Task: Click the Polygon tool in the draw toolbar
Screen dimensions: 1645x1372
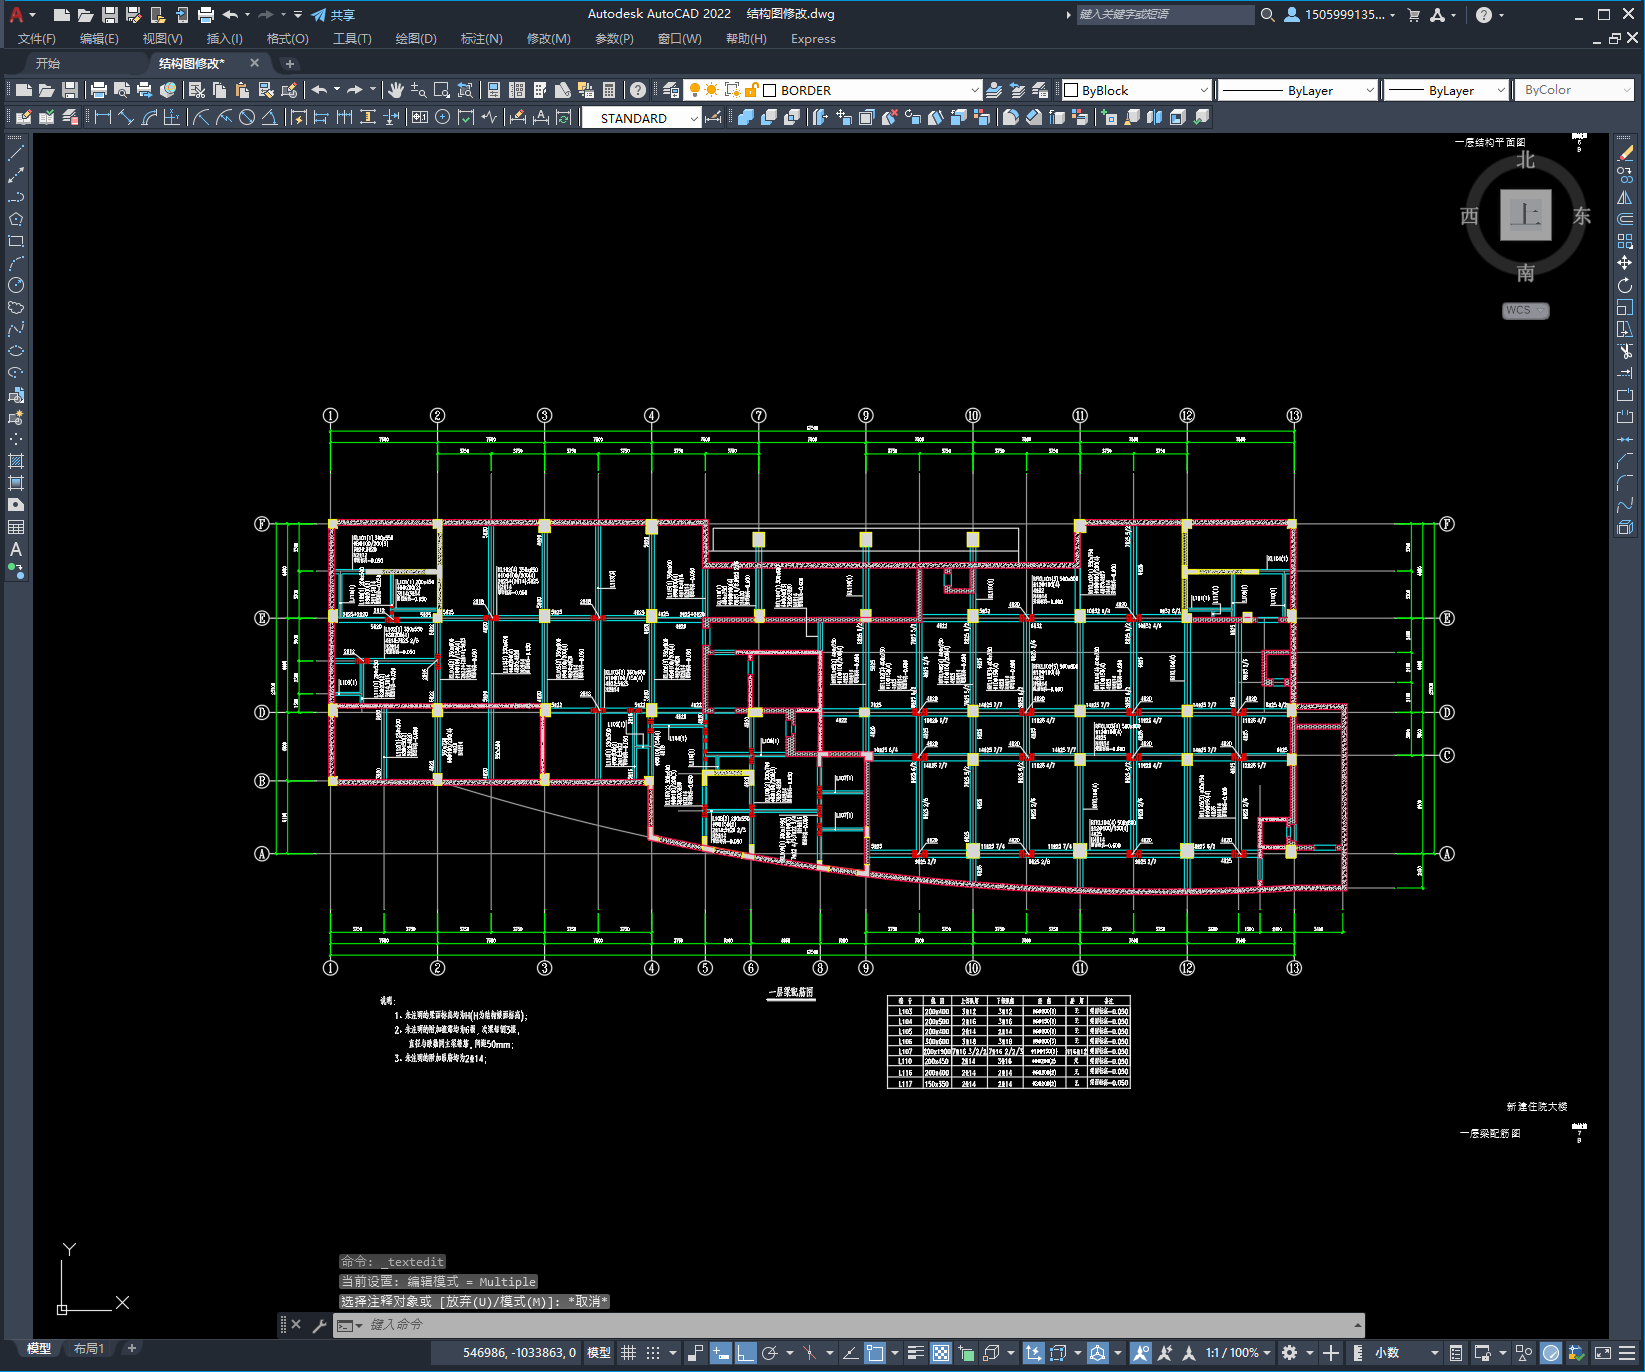Action: coord(16,219)
